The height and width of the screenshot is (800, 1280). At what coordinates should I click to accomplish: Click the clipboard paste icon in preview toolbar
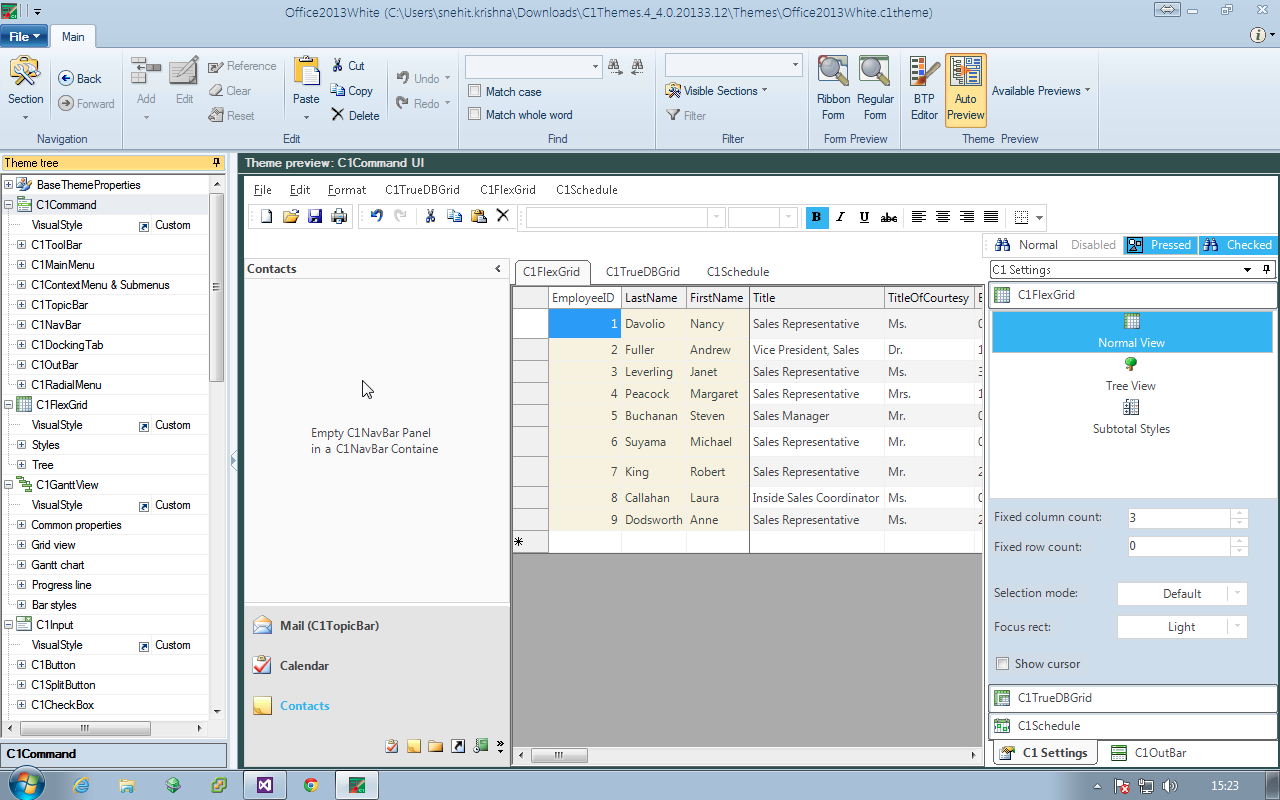click(x=479, y=216)
